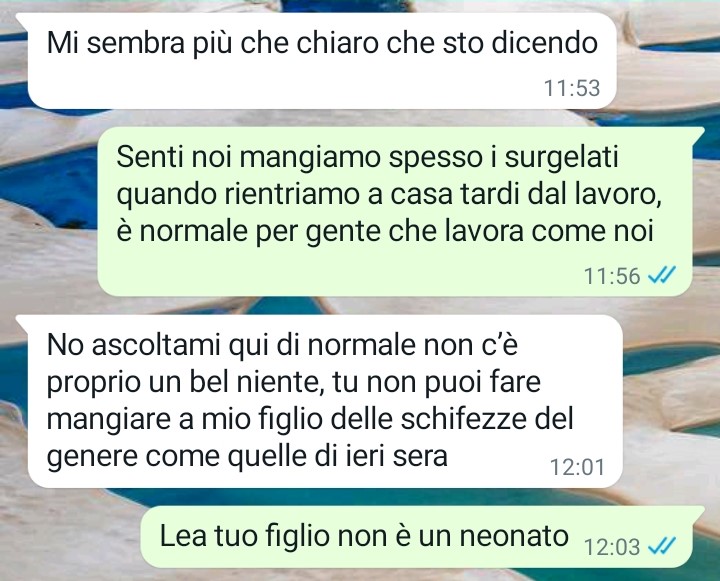Tap the blue read-receipt checkmarks at 12:03
720x581 pixels.
[661, 547]
